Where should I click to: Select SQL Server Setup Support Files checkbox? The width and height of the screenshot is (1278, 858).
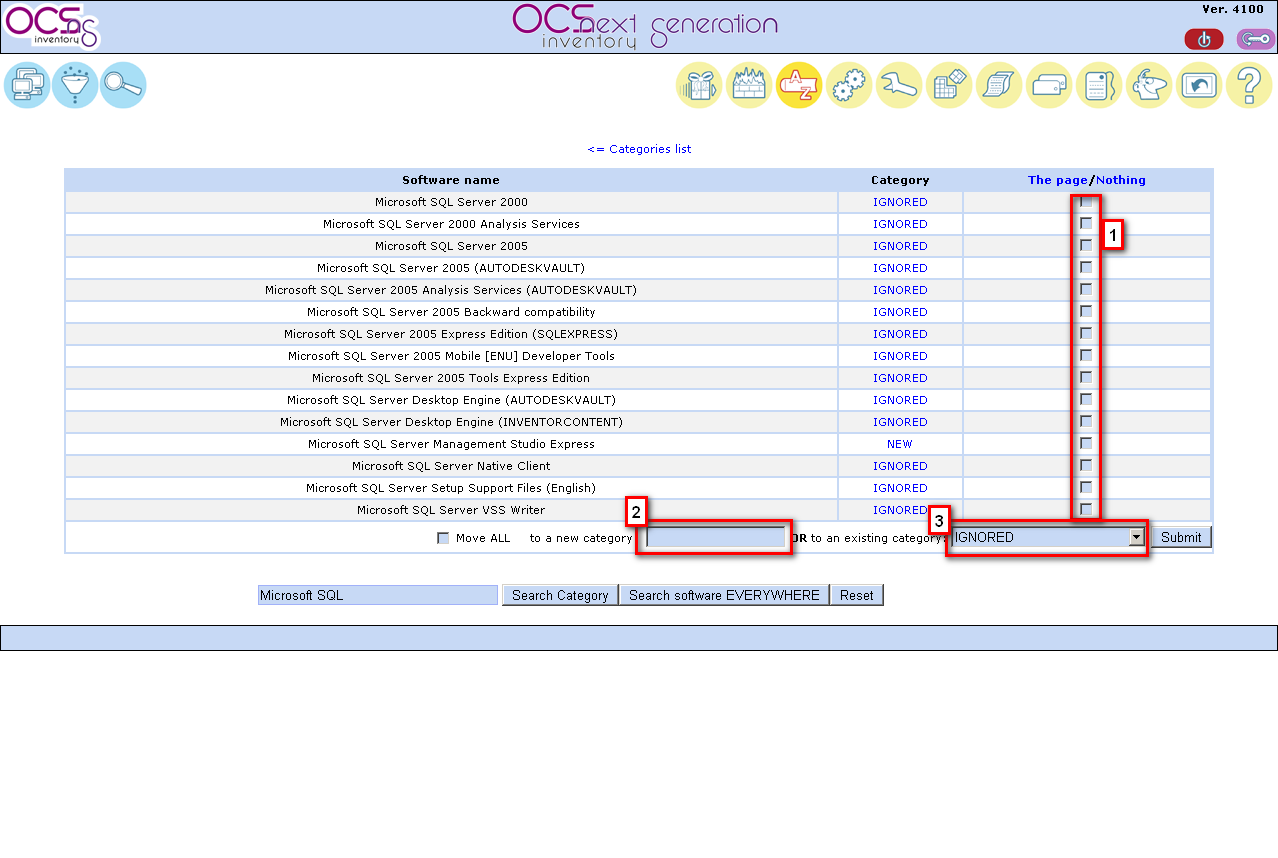click(1086, 488)
